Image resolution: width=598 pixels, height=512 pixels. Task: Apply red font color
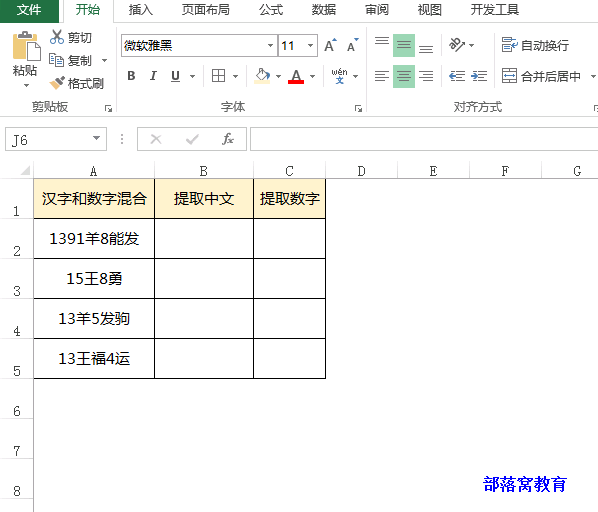click(296, 76)
